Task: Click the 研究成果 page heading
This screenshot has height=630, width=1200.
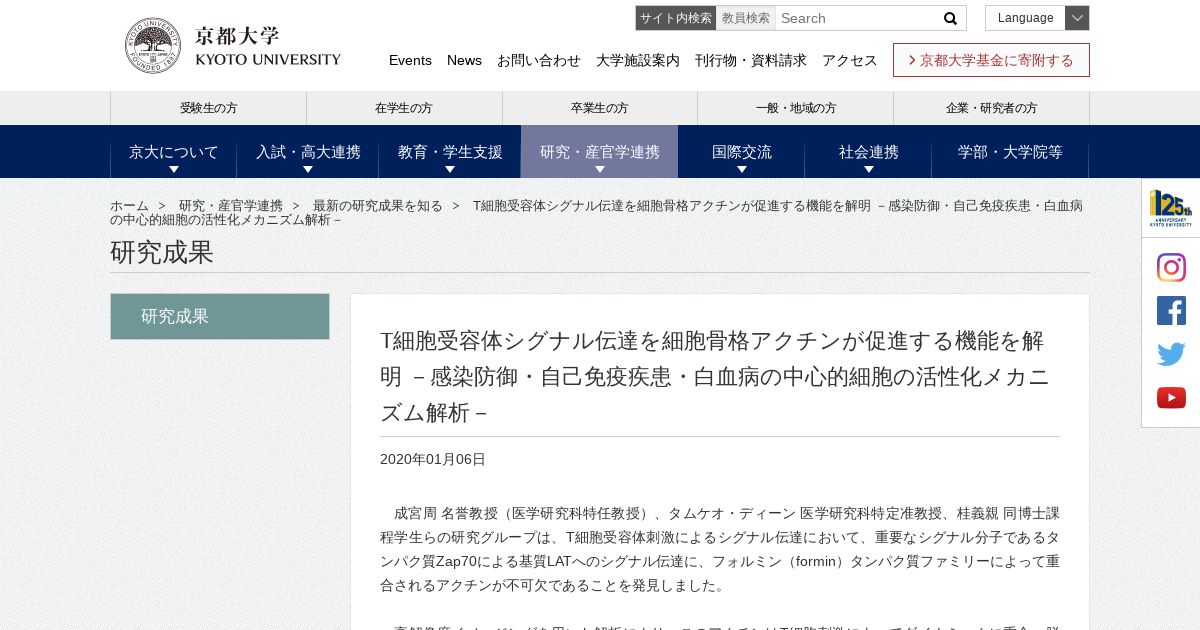Action: point(162,252)
